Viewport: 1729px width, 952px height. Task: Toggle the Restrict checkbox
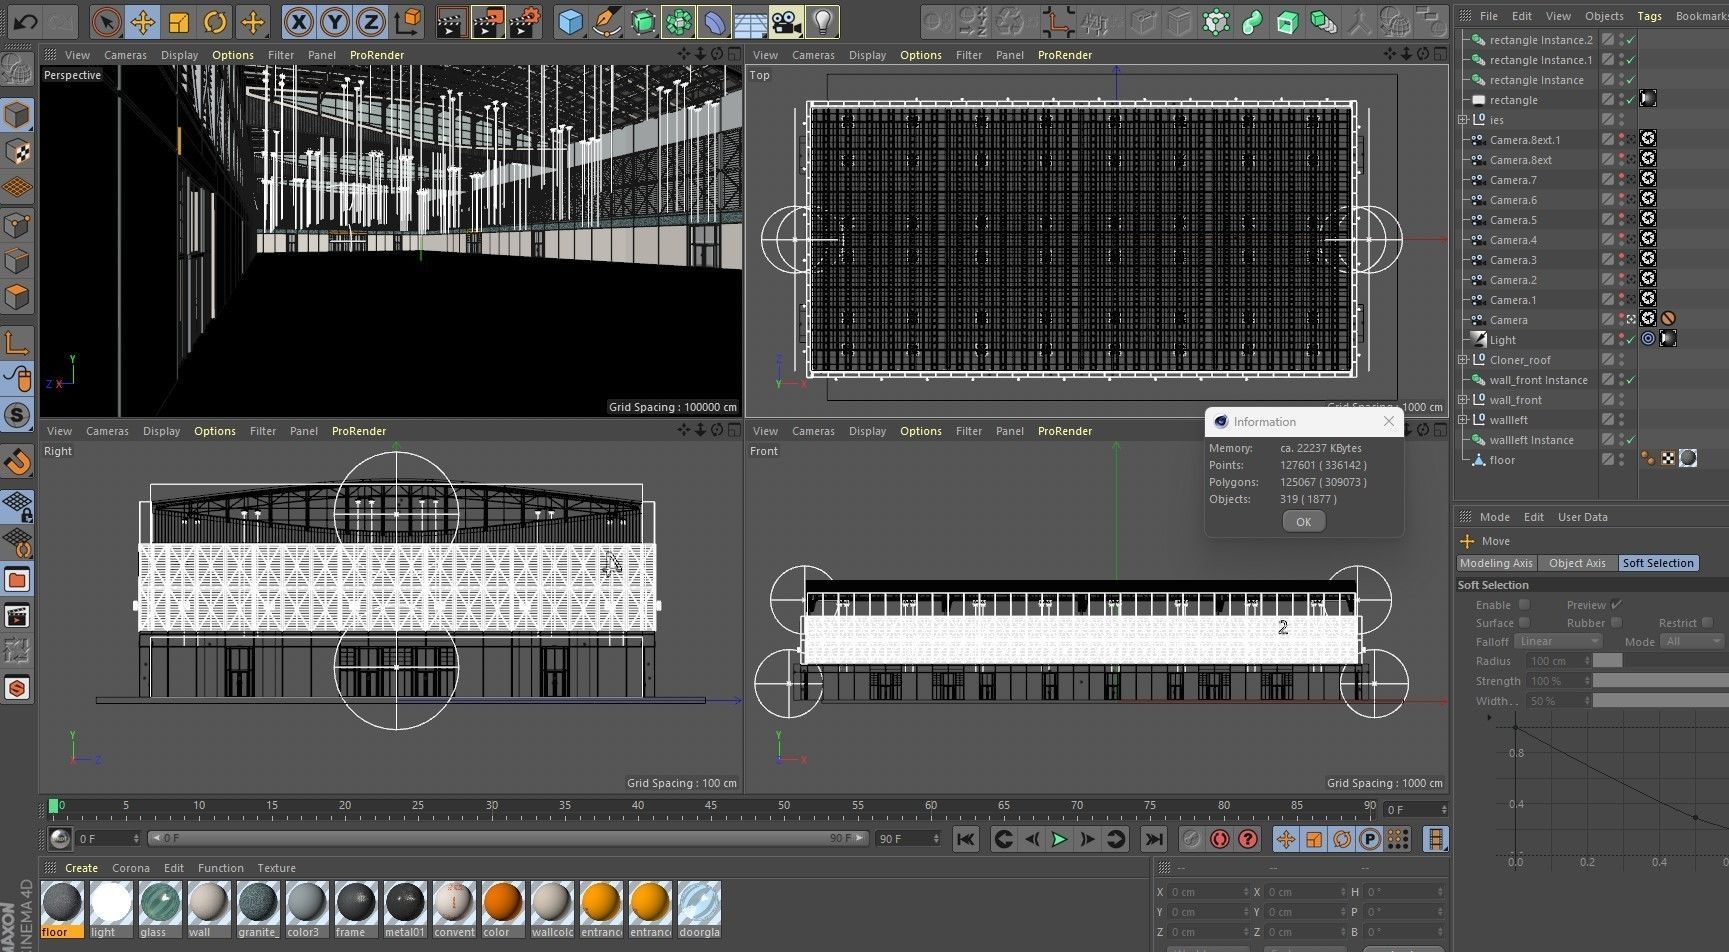click(1708, 623)
